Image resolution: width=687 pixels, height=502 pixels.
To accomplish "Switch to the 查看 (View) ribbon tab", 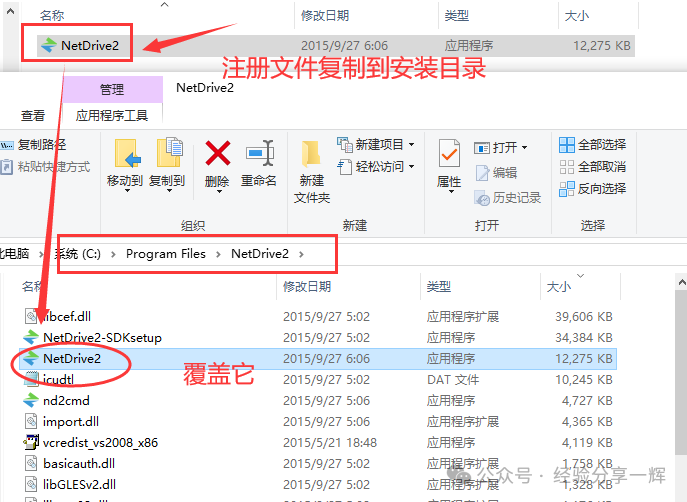I will click(33, 116).
